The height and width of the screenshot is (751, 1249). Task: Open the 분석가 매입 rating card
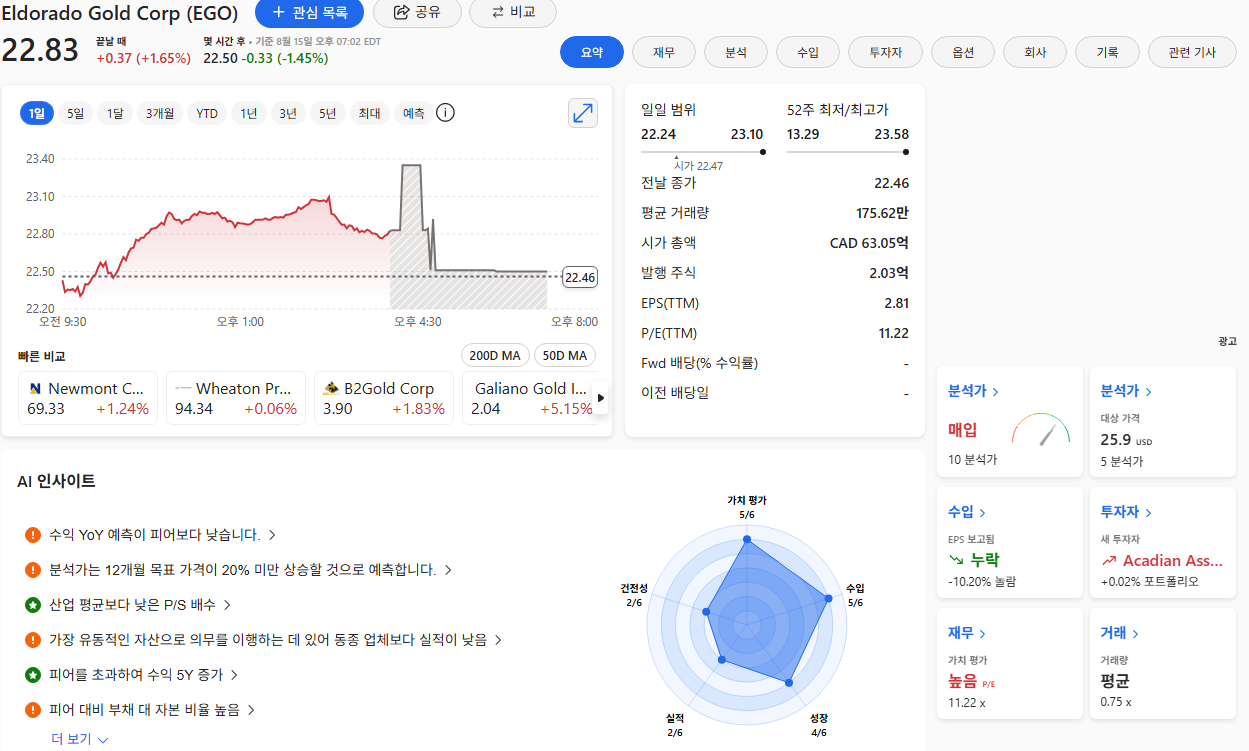click(1010, 422)
